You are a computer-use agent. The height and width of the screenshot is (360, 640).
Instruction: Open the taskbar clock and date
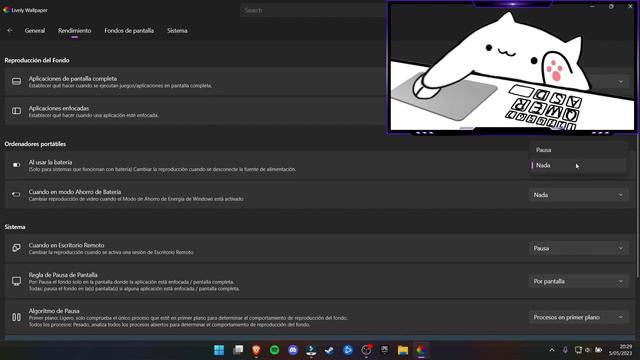(x=620, y=350)
